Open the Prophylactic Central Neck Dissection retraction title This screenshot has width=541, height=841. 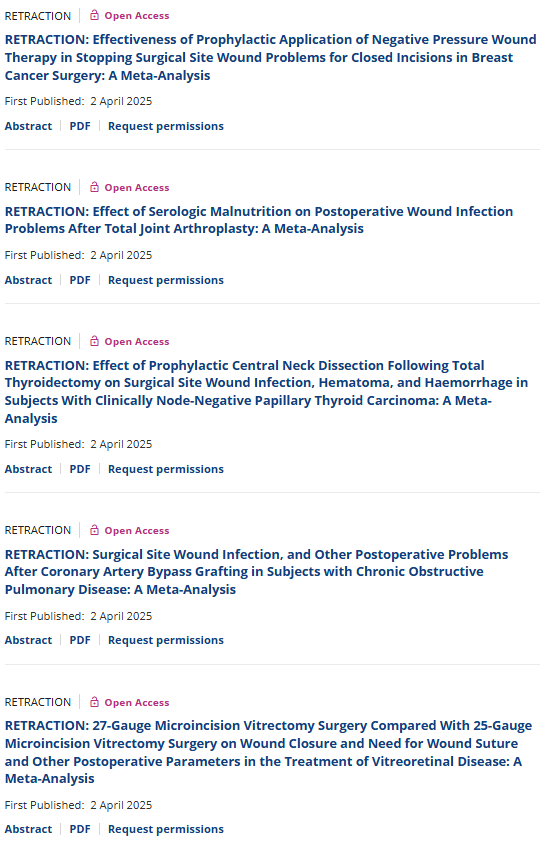click(266, 392)
